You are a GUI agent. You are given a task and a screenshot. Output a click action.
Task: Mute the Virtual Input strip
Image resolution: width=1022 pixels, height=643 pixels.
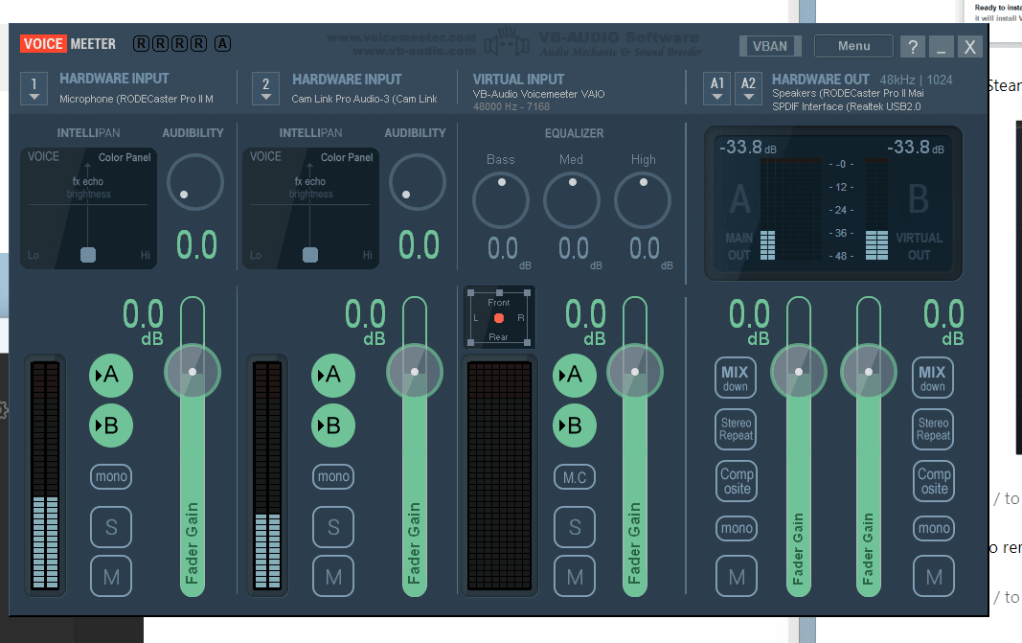pyautogui.click(x=574, y=577)
